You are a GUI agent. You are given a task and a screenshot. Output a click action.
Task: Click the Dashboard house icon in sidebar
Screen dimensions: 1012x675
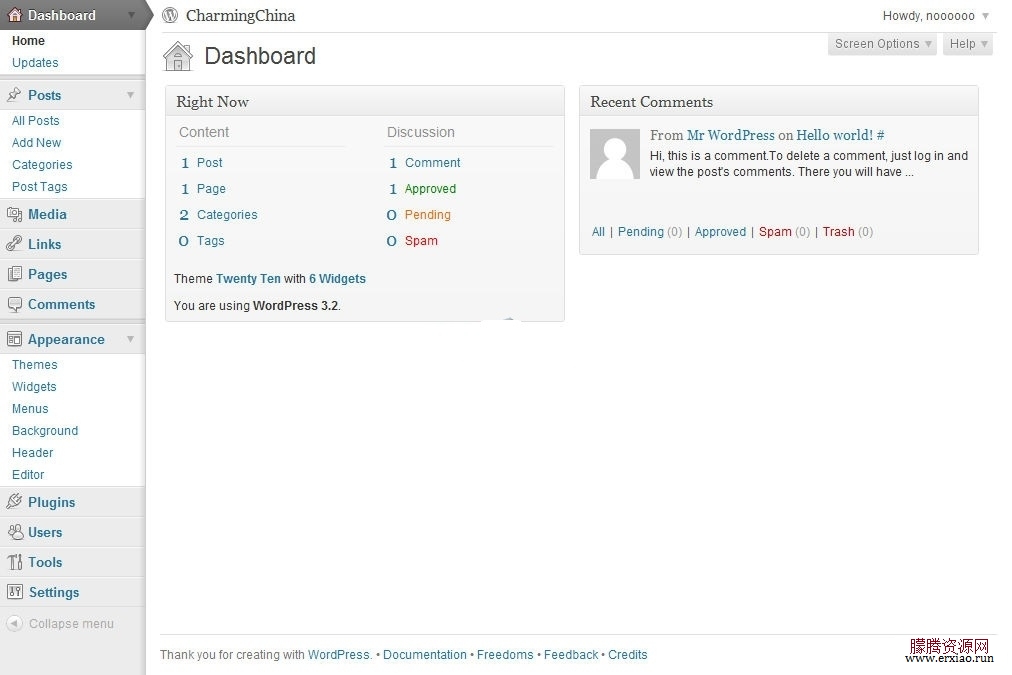15,15
